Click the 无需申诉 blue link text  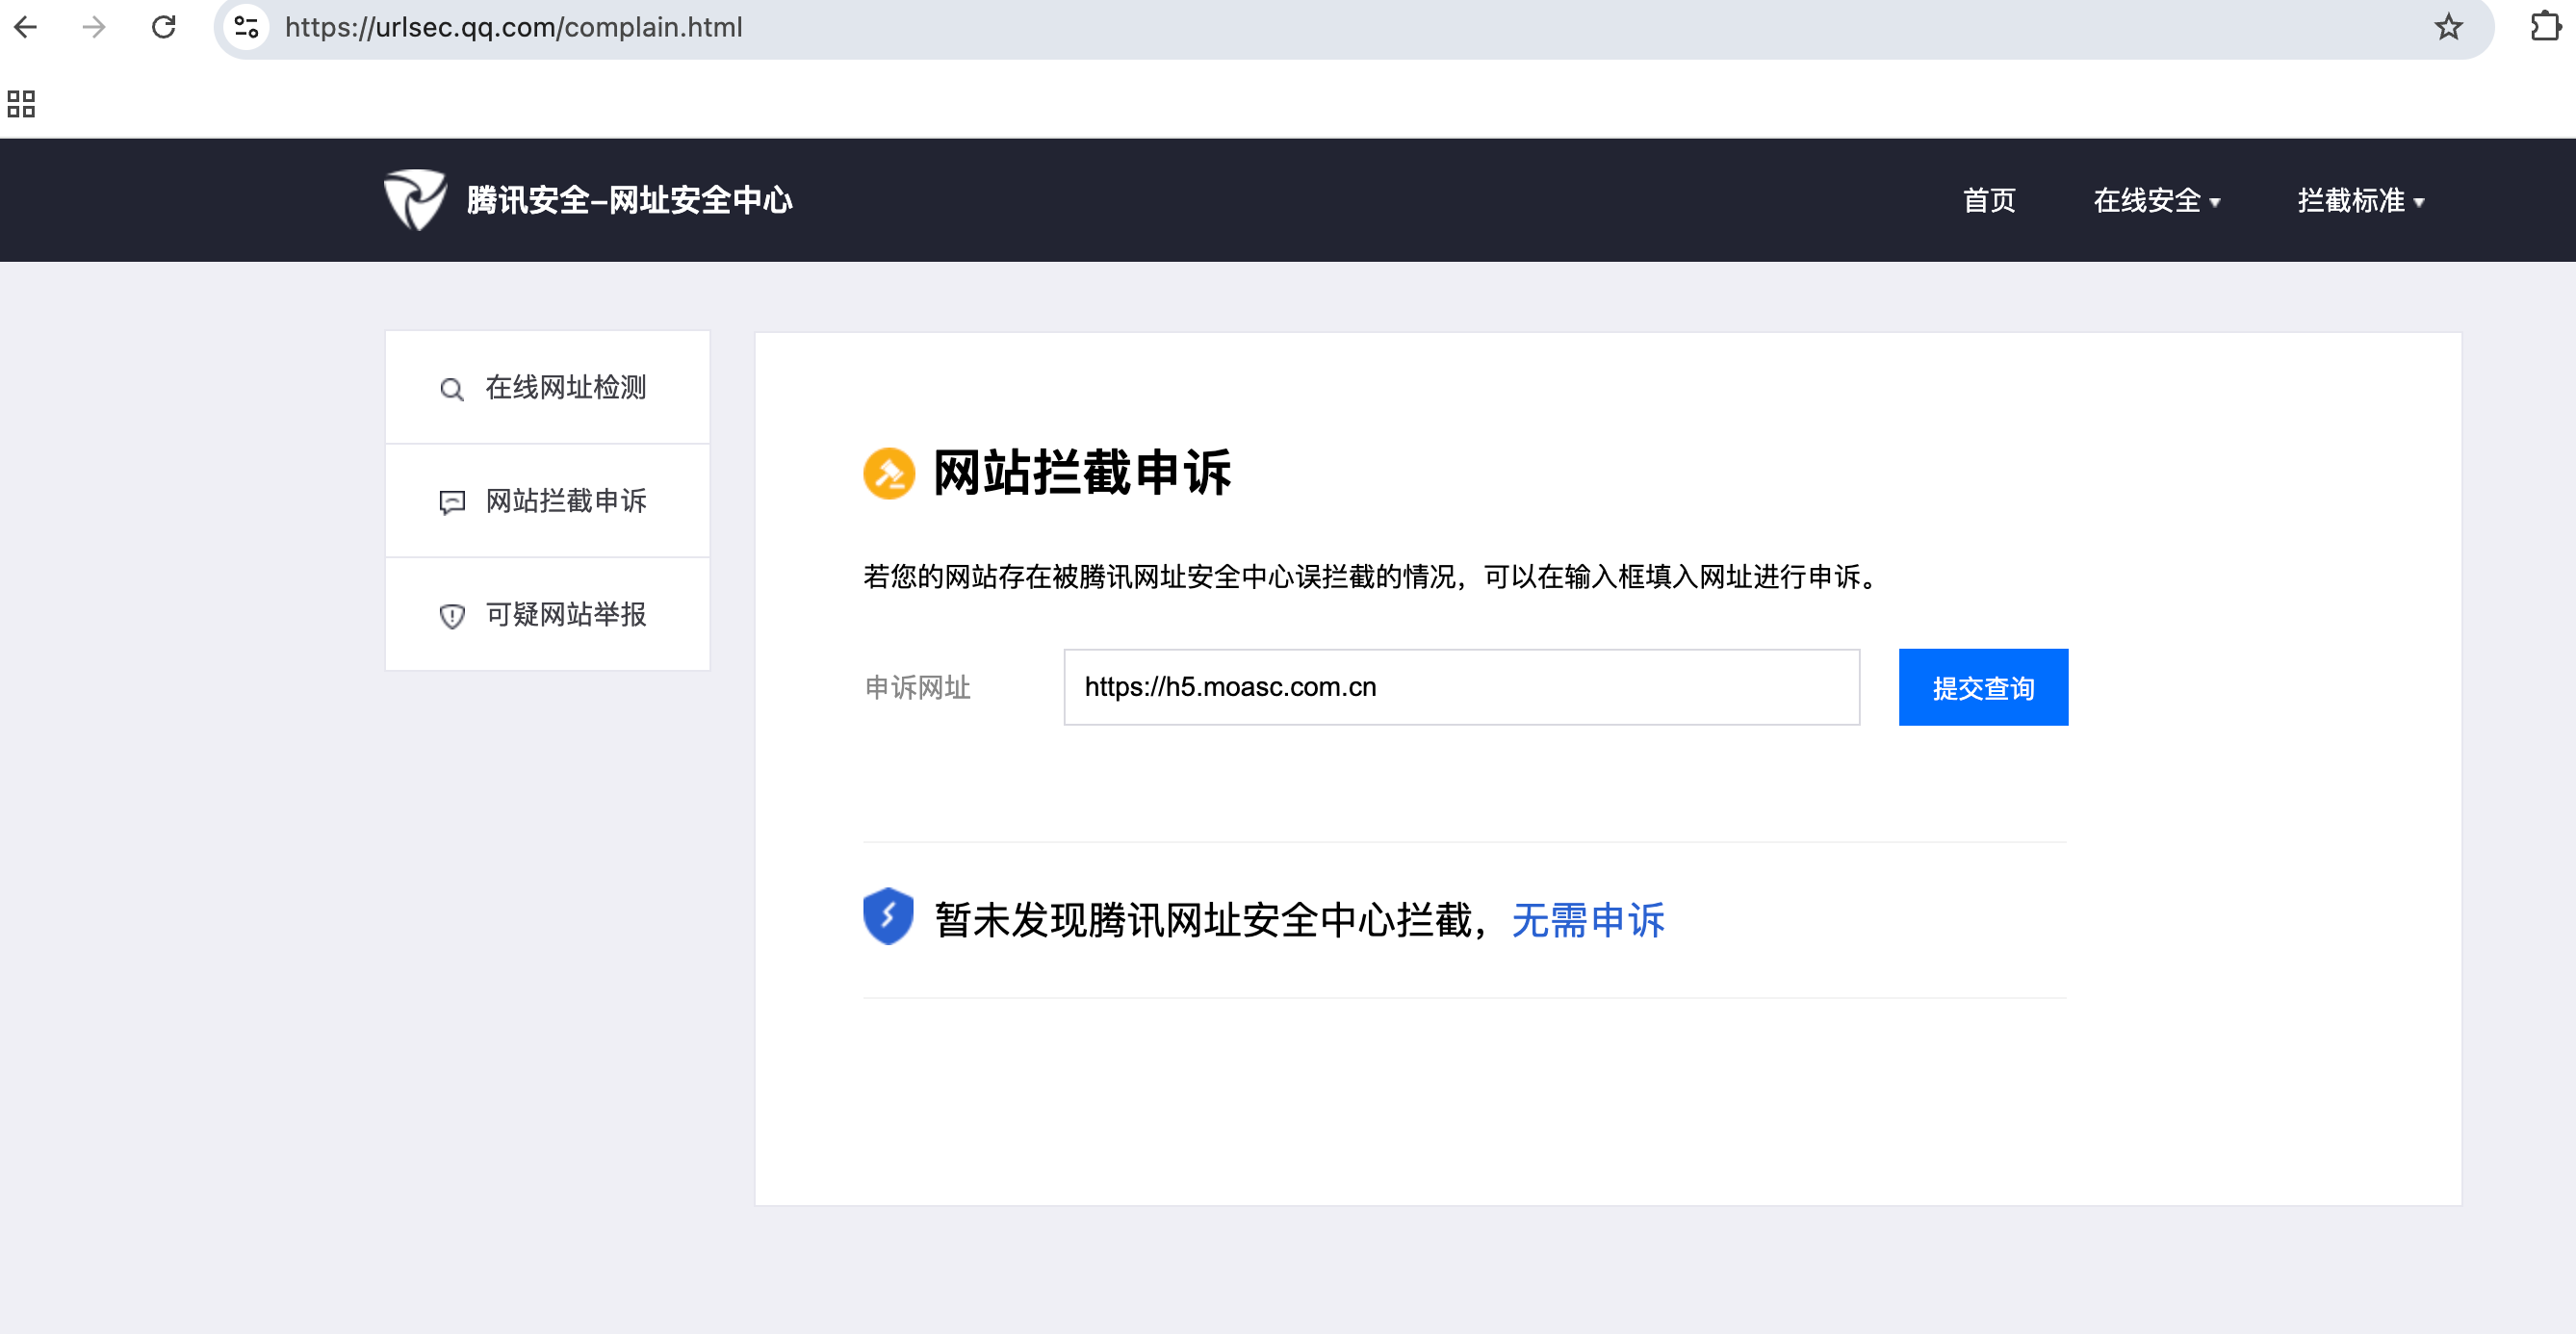1587,920
